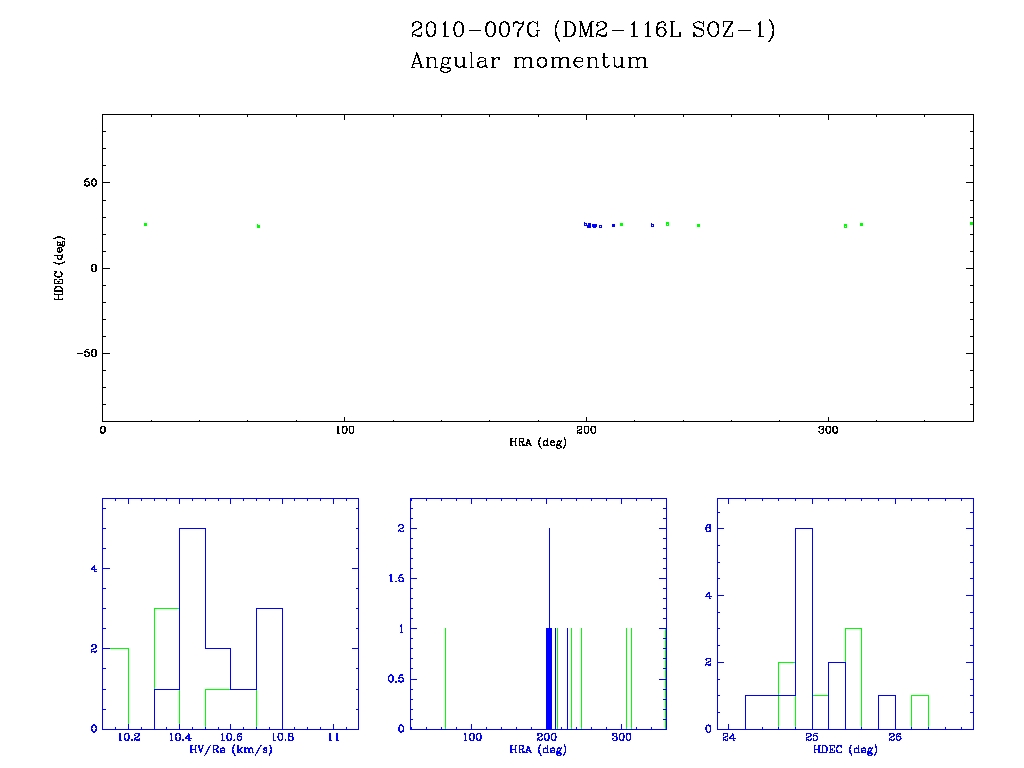Click the '26' tick of HDEC histogram

895,737
